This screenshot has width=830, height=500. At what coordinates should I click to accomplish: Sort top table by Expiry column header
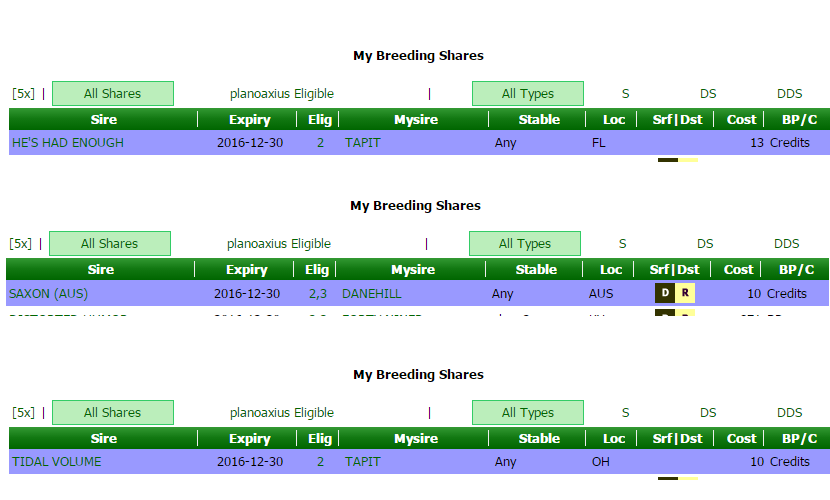[250, 120]
